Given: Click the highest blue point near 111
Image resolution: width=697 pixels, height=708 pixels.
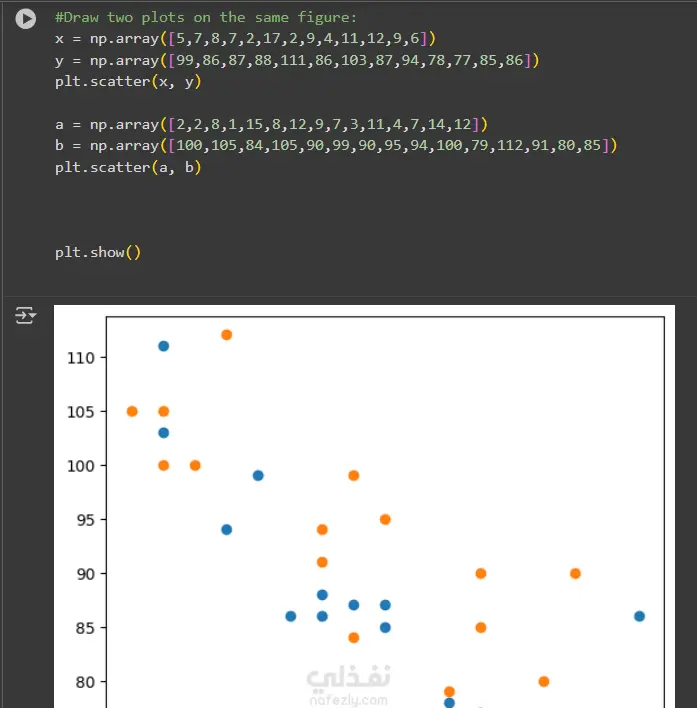Looking at the screenshot, I should coord(164,346).
